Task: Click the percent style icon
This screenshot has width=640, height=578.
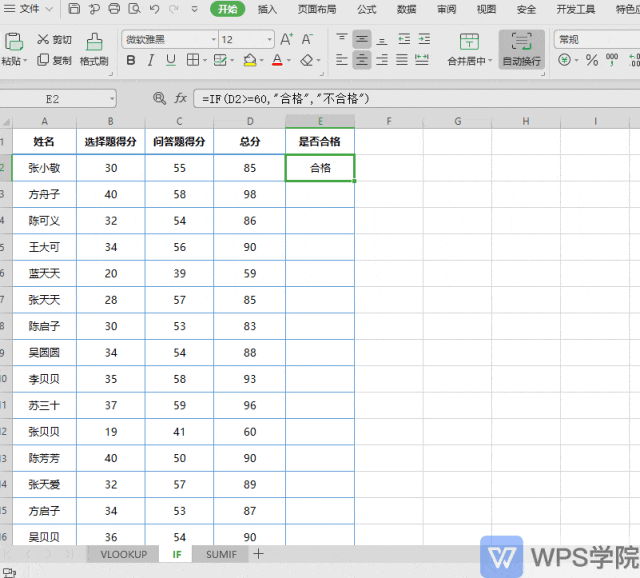Action: click(591, 60)
